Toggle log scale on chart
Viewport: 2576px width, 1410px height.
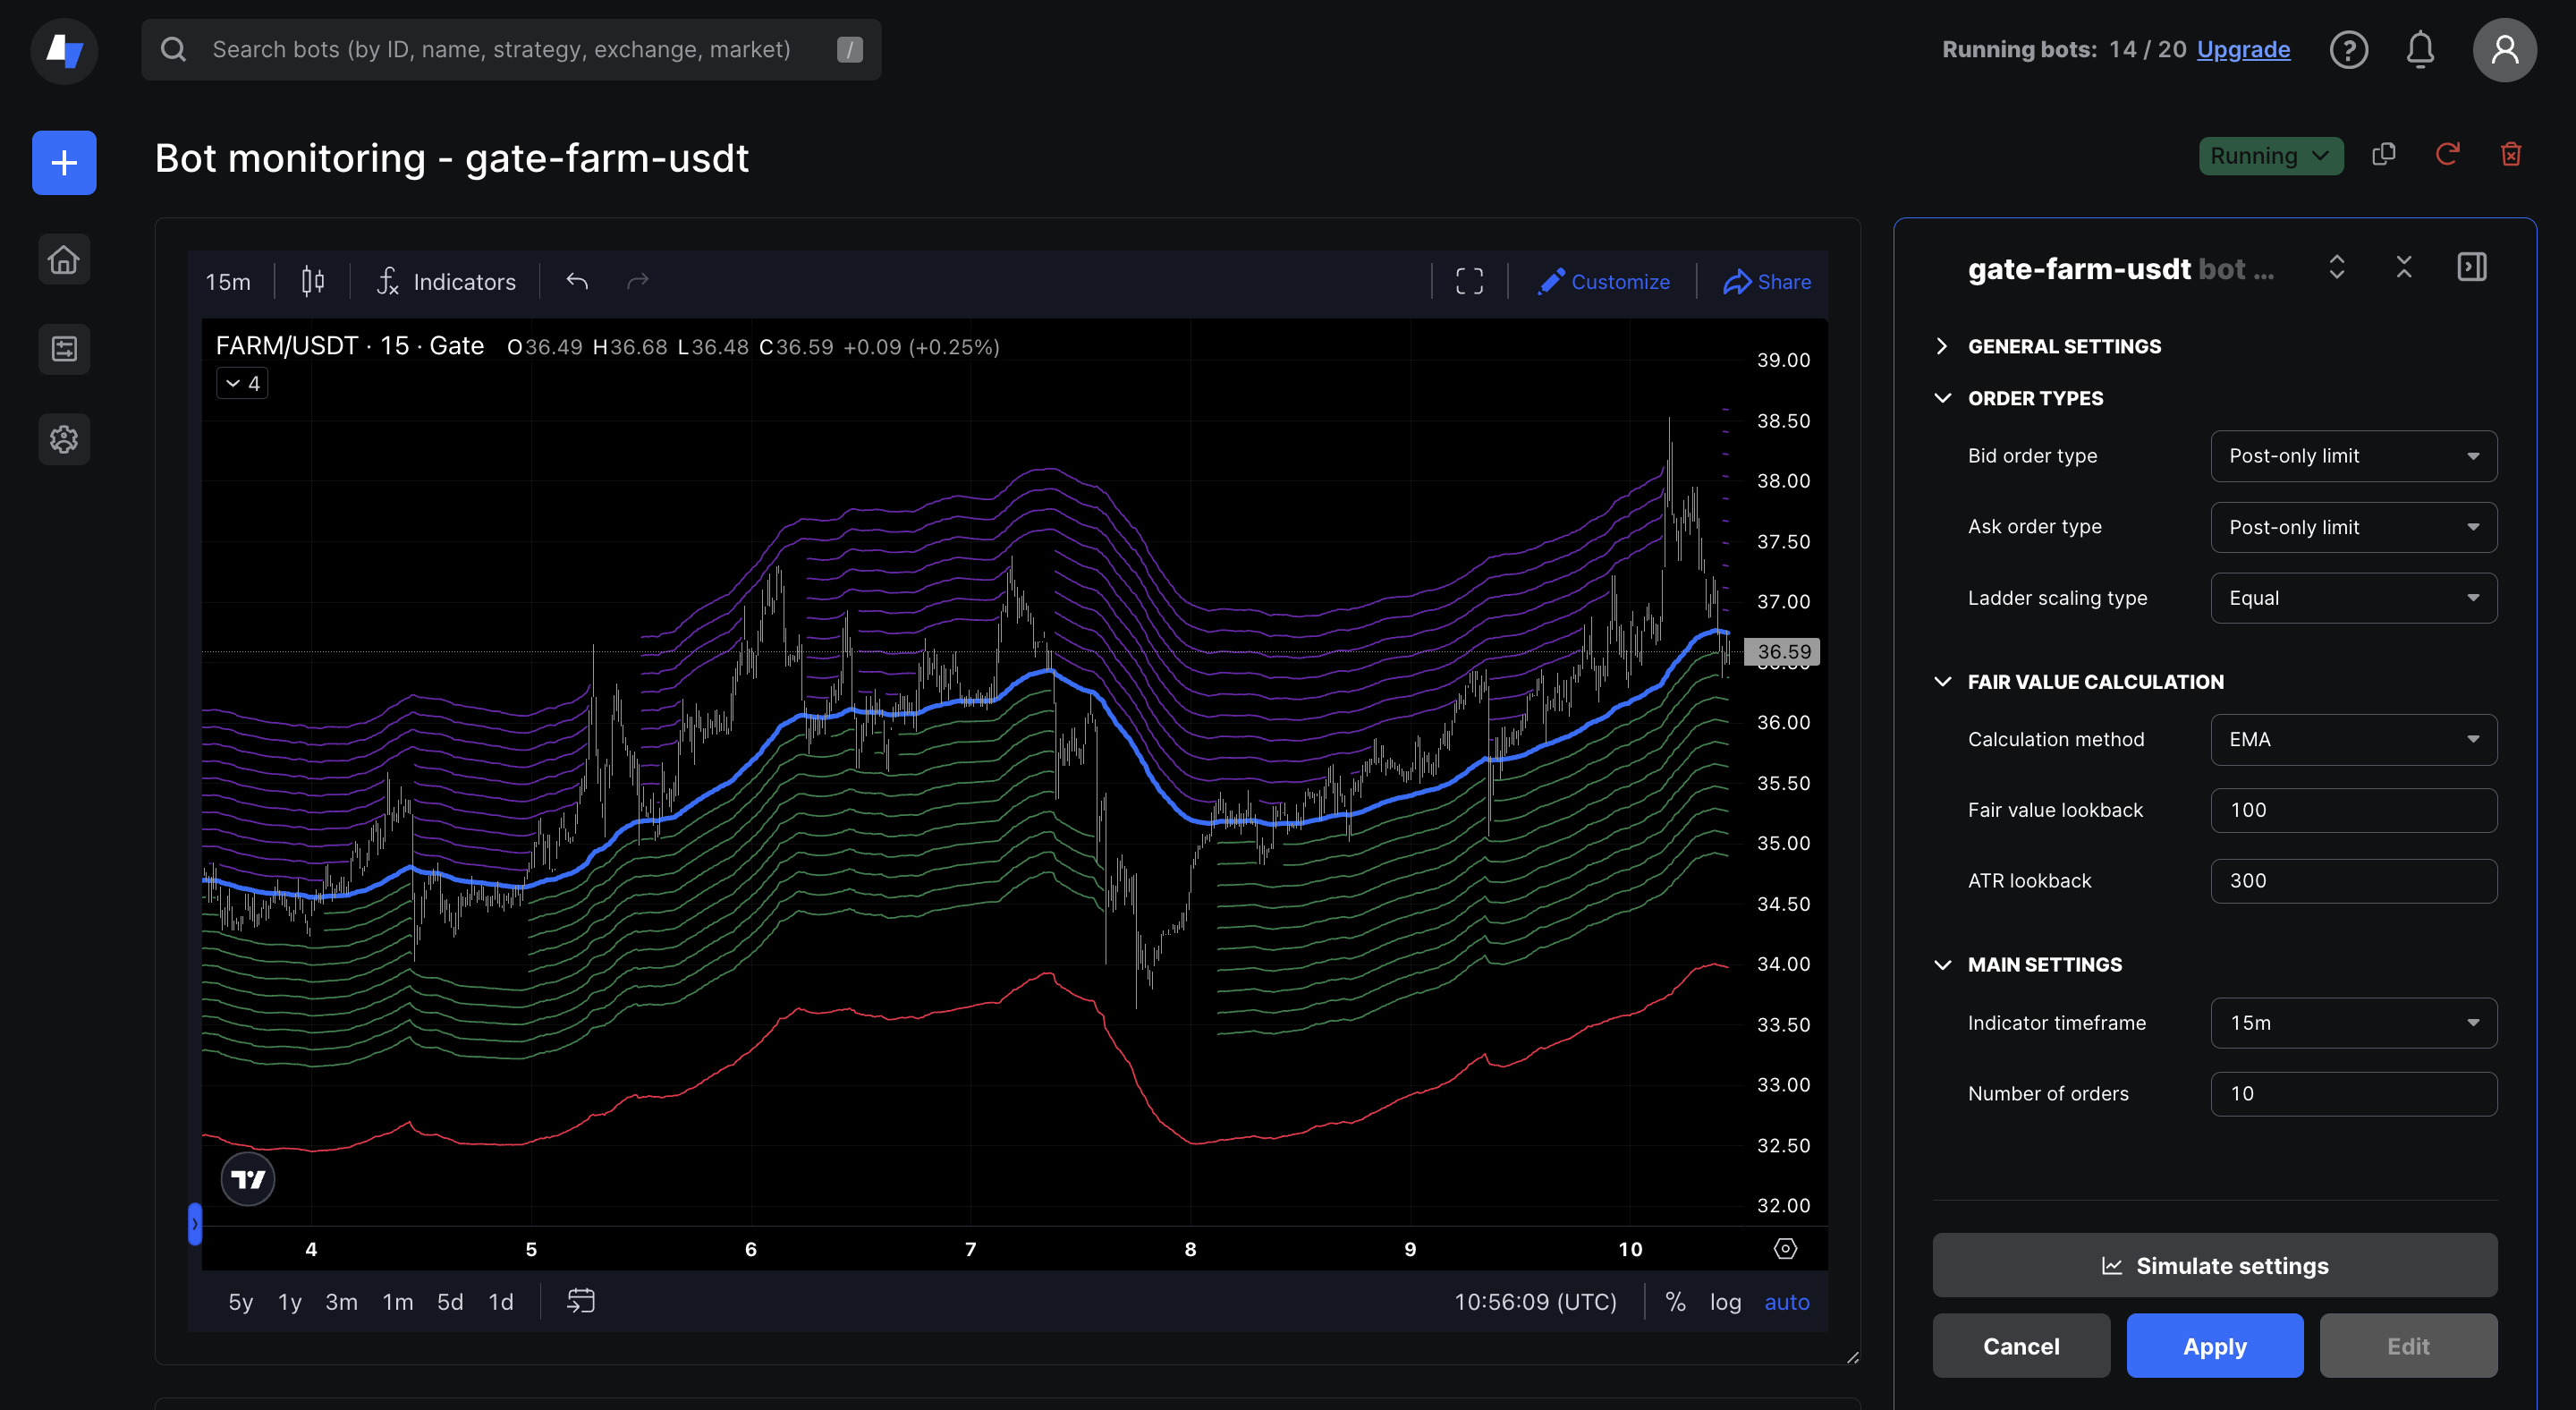[x=1725, y=1302]
